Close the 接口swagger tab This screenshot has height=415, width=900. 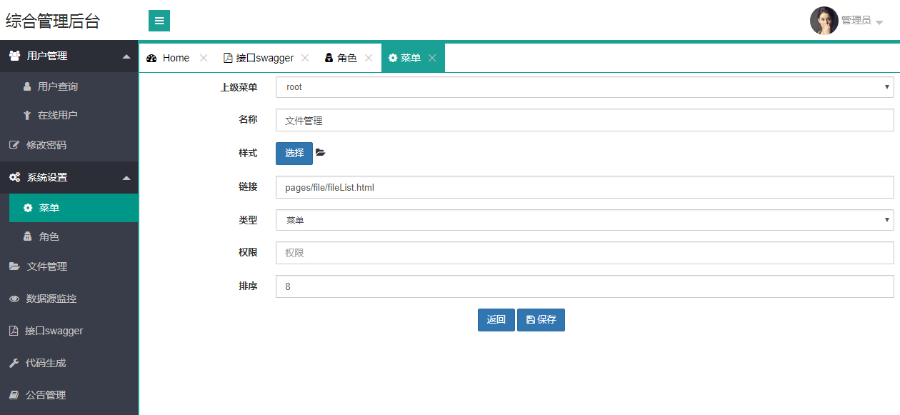pyautogui.click(x=305, y=58)
